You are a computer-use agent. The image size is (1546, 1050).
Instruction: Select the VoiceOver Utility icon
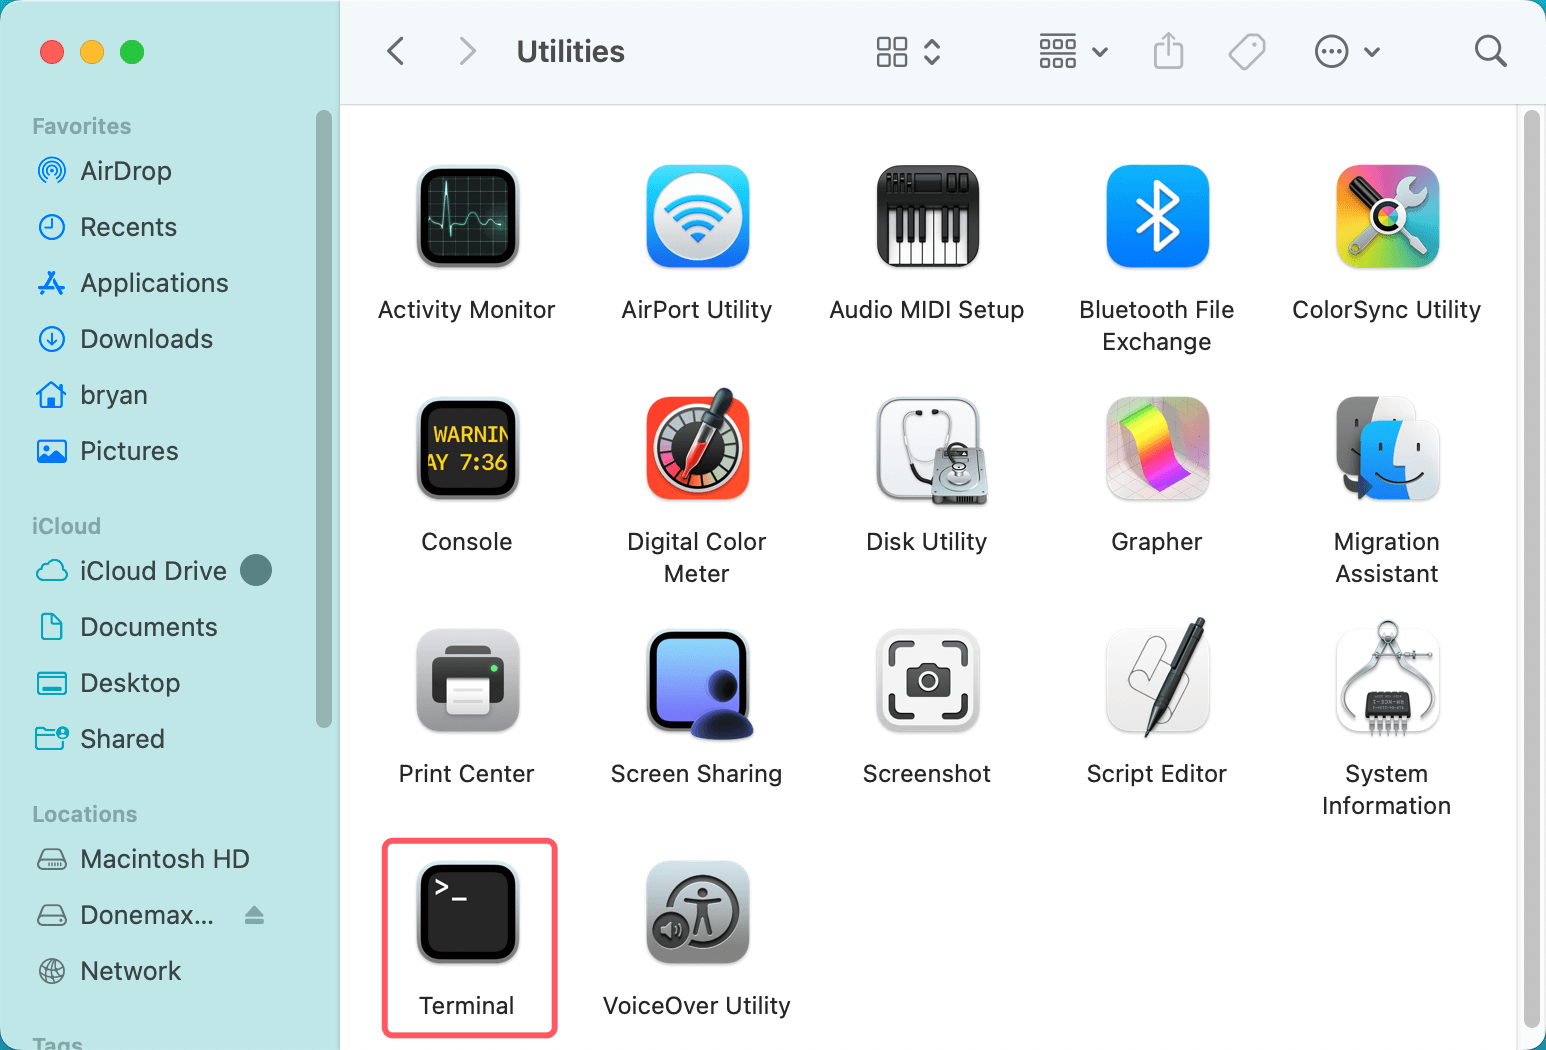(698, 913)
